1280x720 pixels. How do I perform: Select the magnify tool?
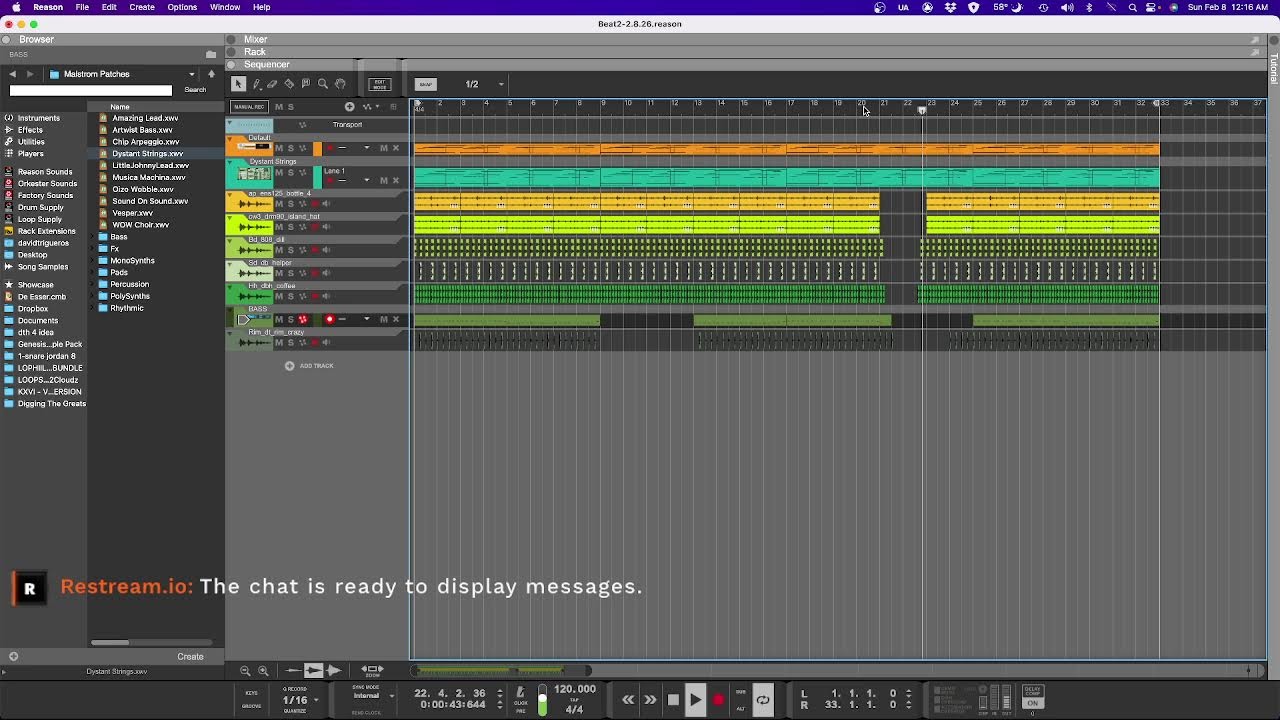pyautogui.click(x=323, y=84)
